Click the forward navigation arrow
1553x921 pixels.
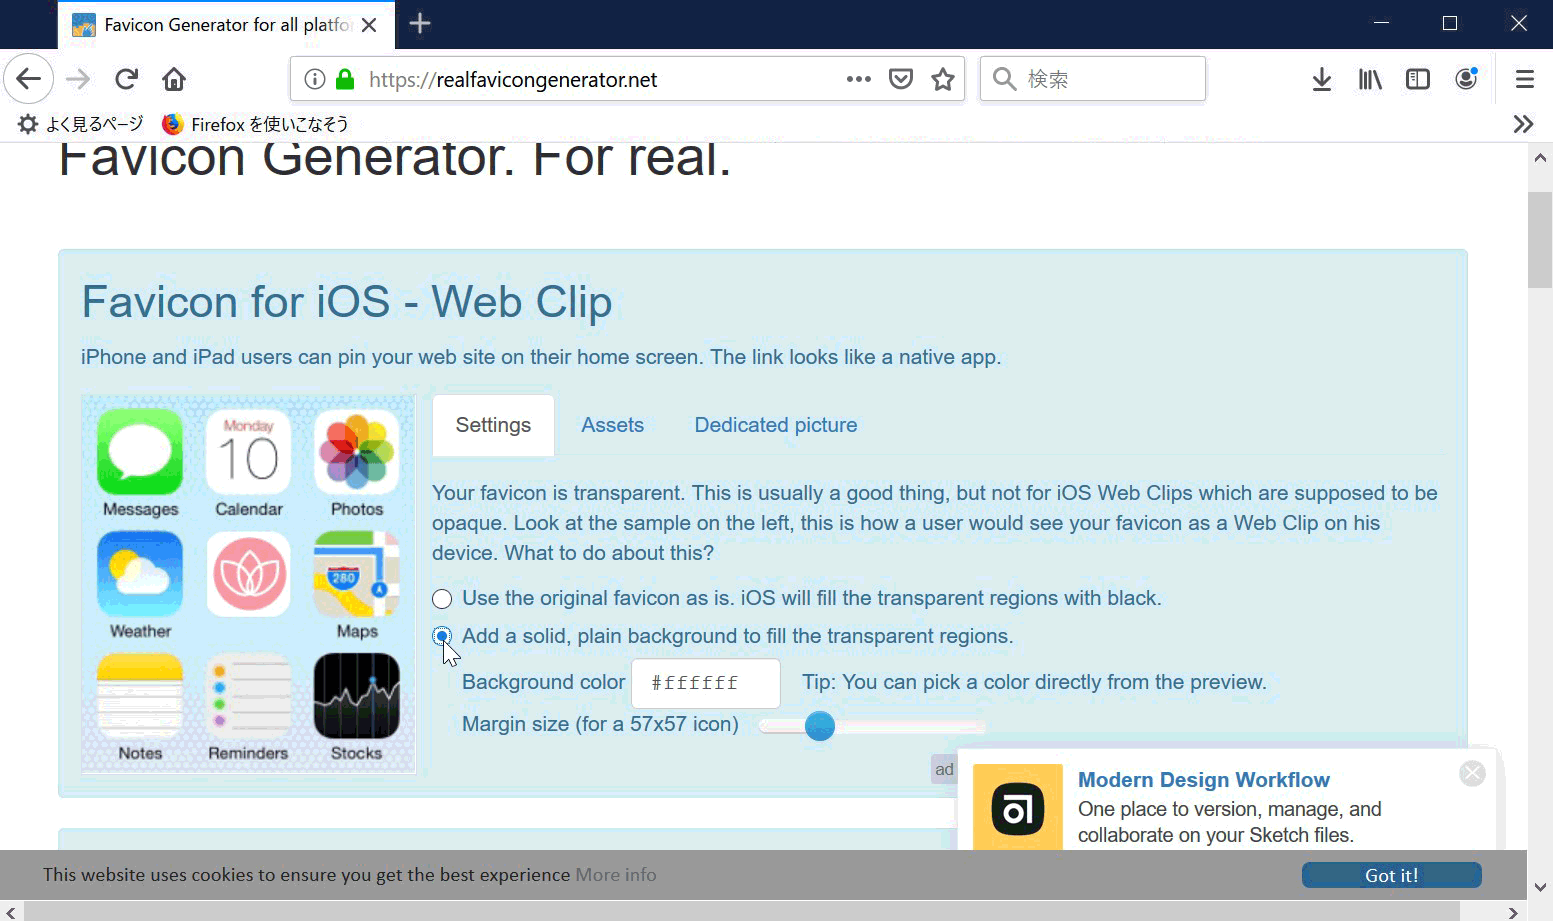coord(78,79)
